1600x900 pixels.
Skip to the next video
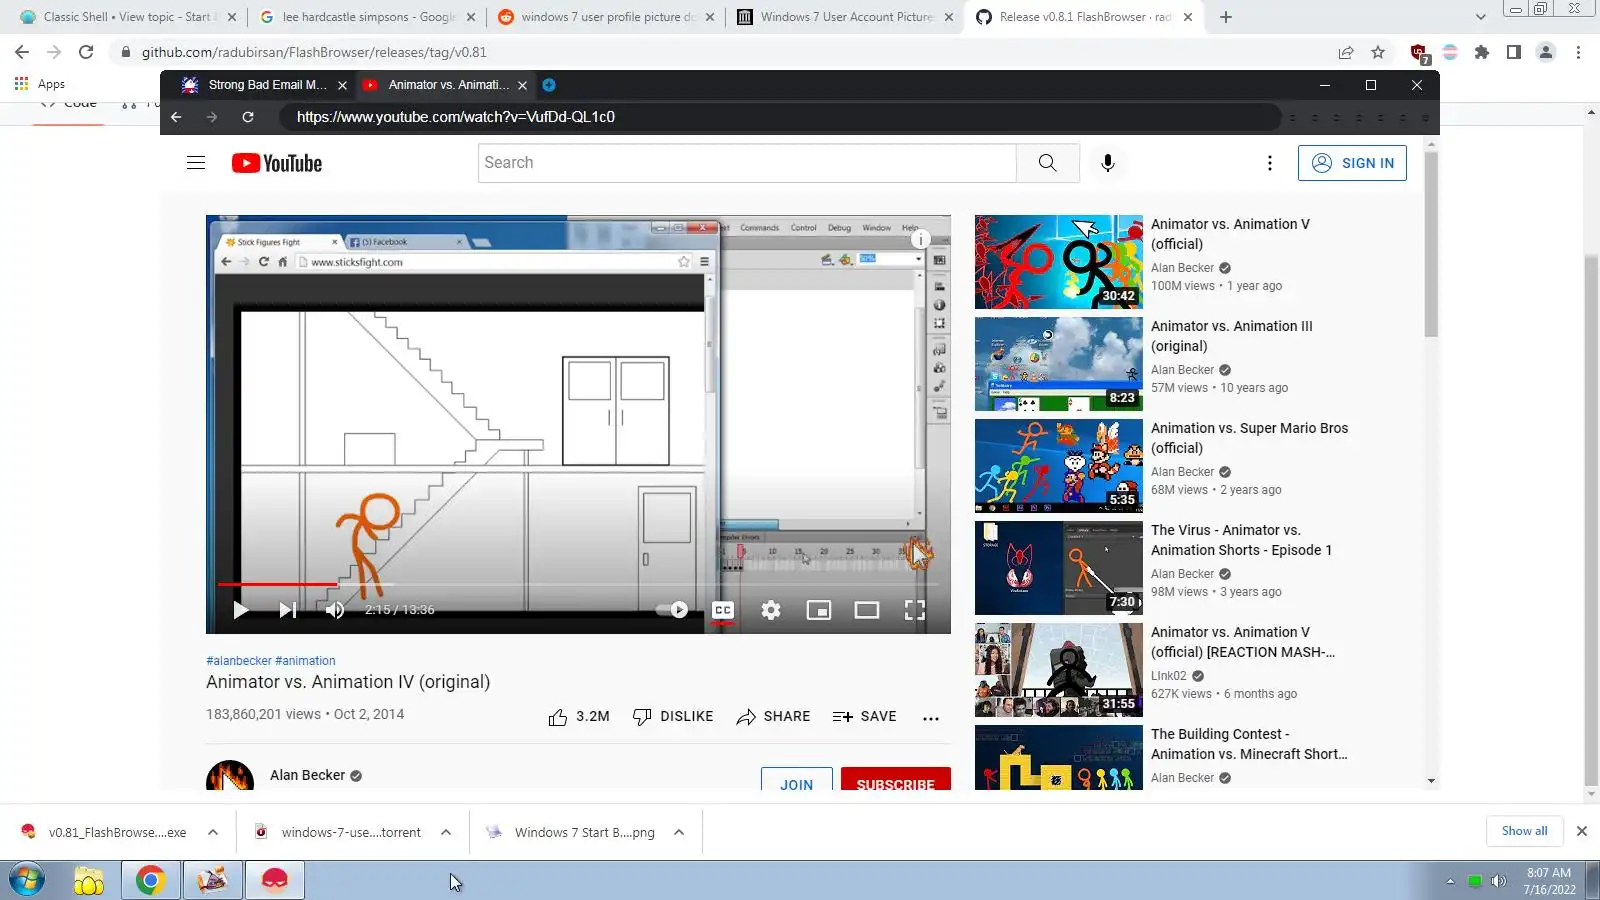point(288,610)
